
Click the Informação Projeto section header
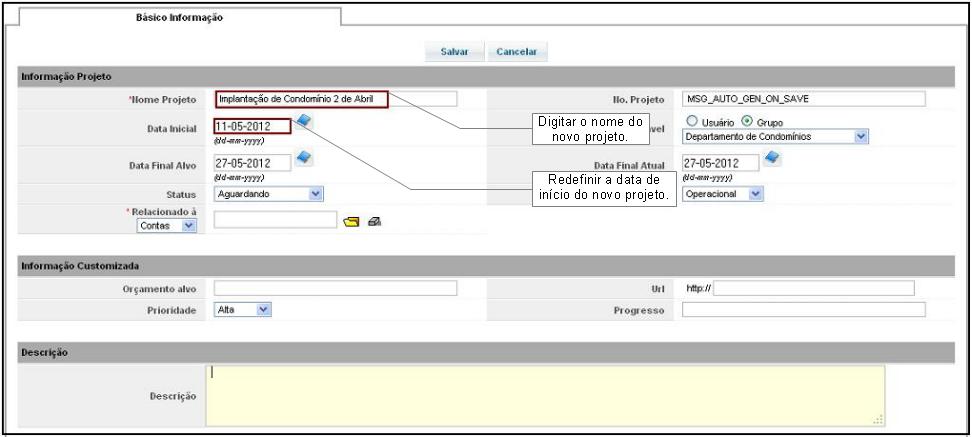coord(485,77)
